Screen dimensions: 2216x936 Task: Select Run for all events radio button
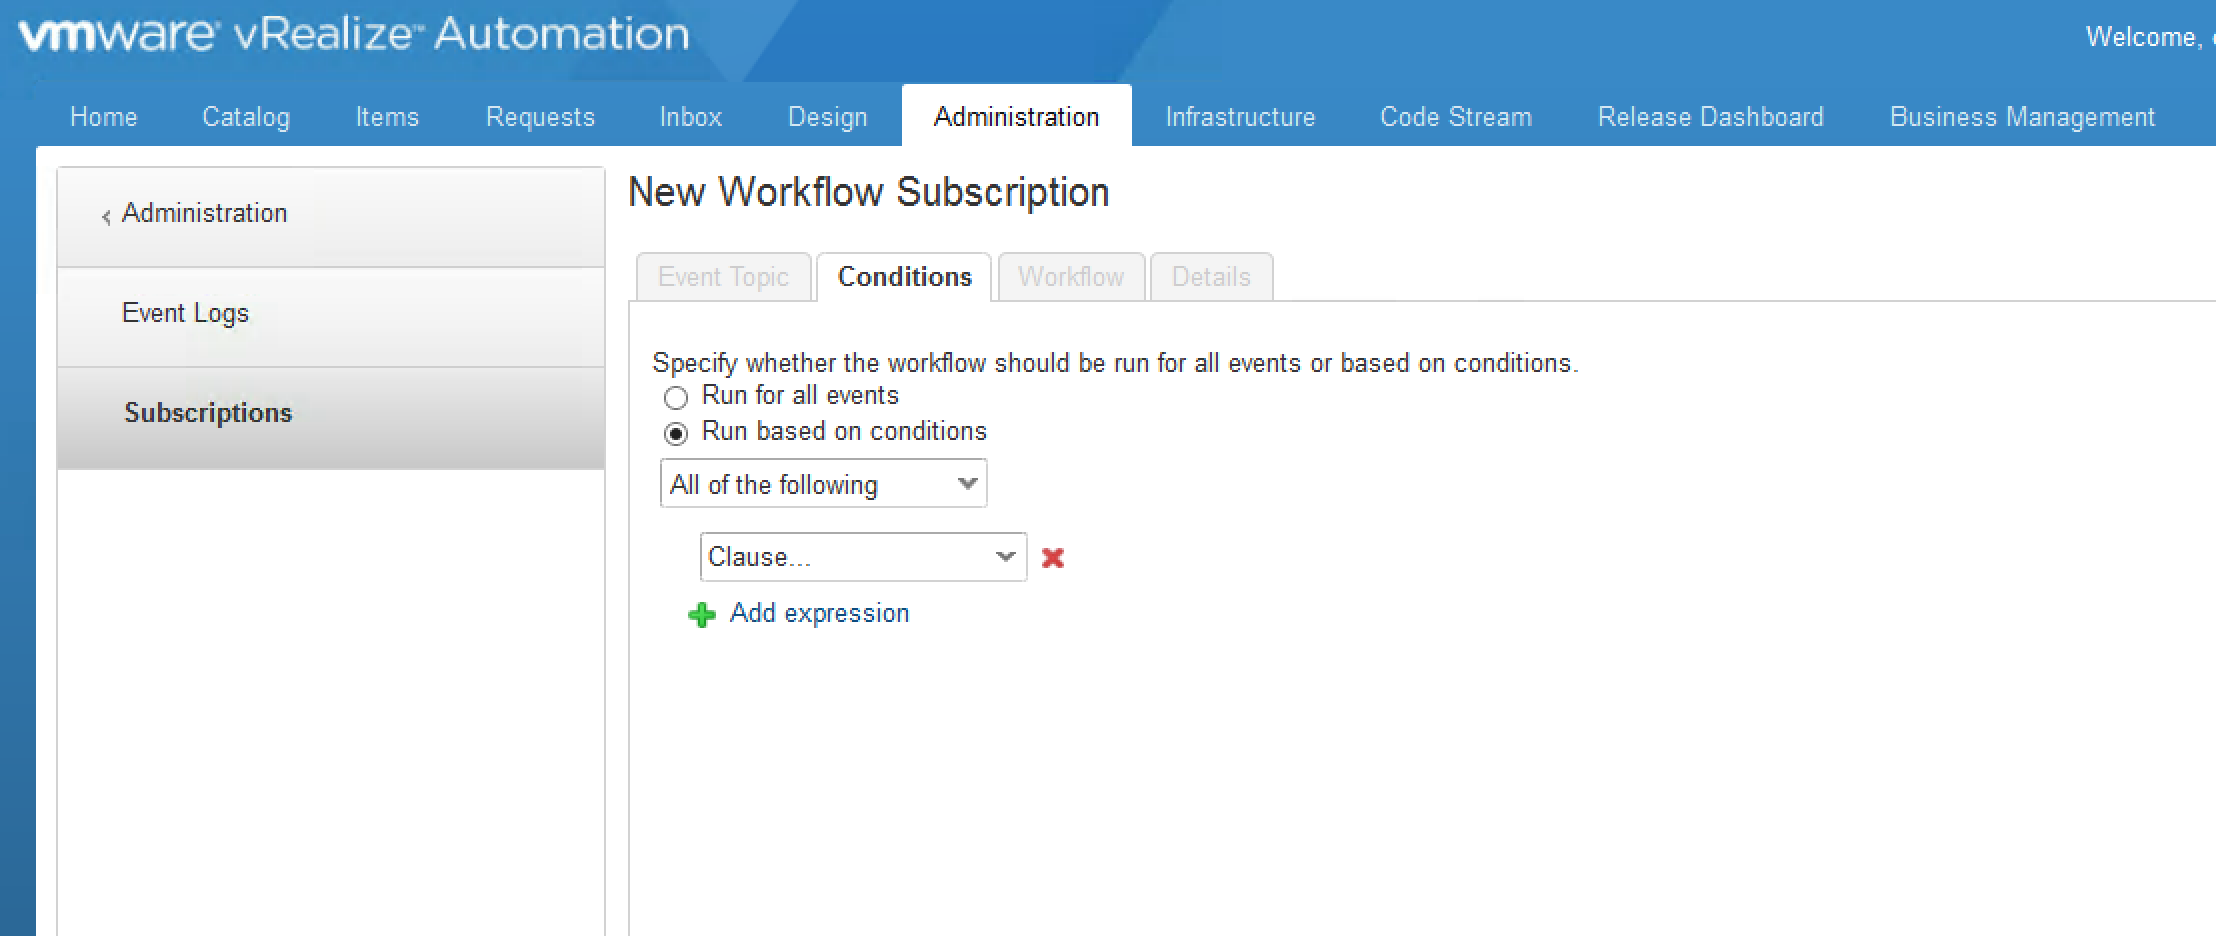click(676, 397)
